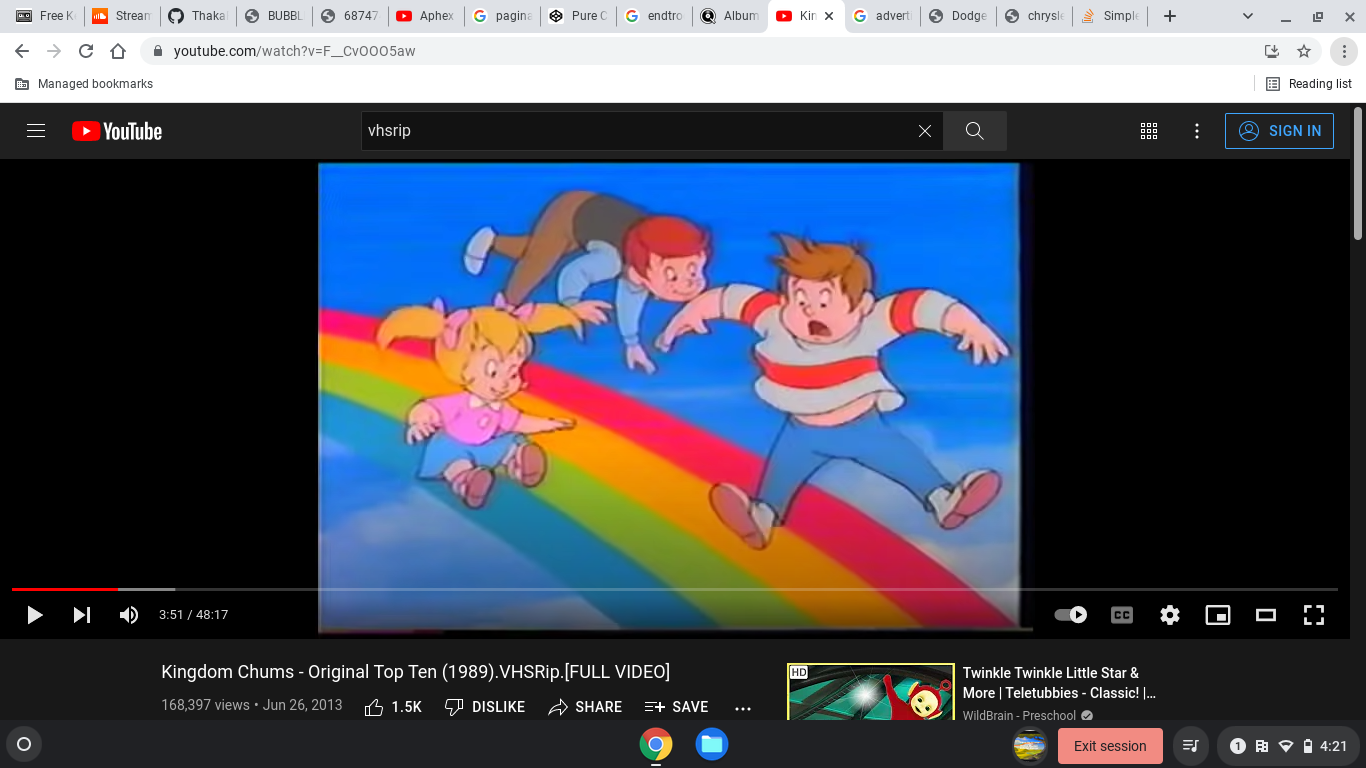Viewport: 1366px width, 768px height.
Task: Switch to theater mode
Action: pos(1266,615)
